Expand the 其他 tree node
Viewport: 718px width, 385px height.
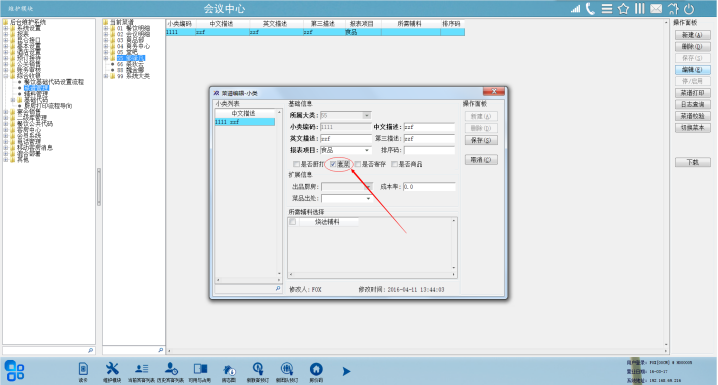(x=6, y=160)
